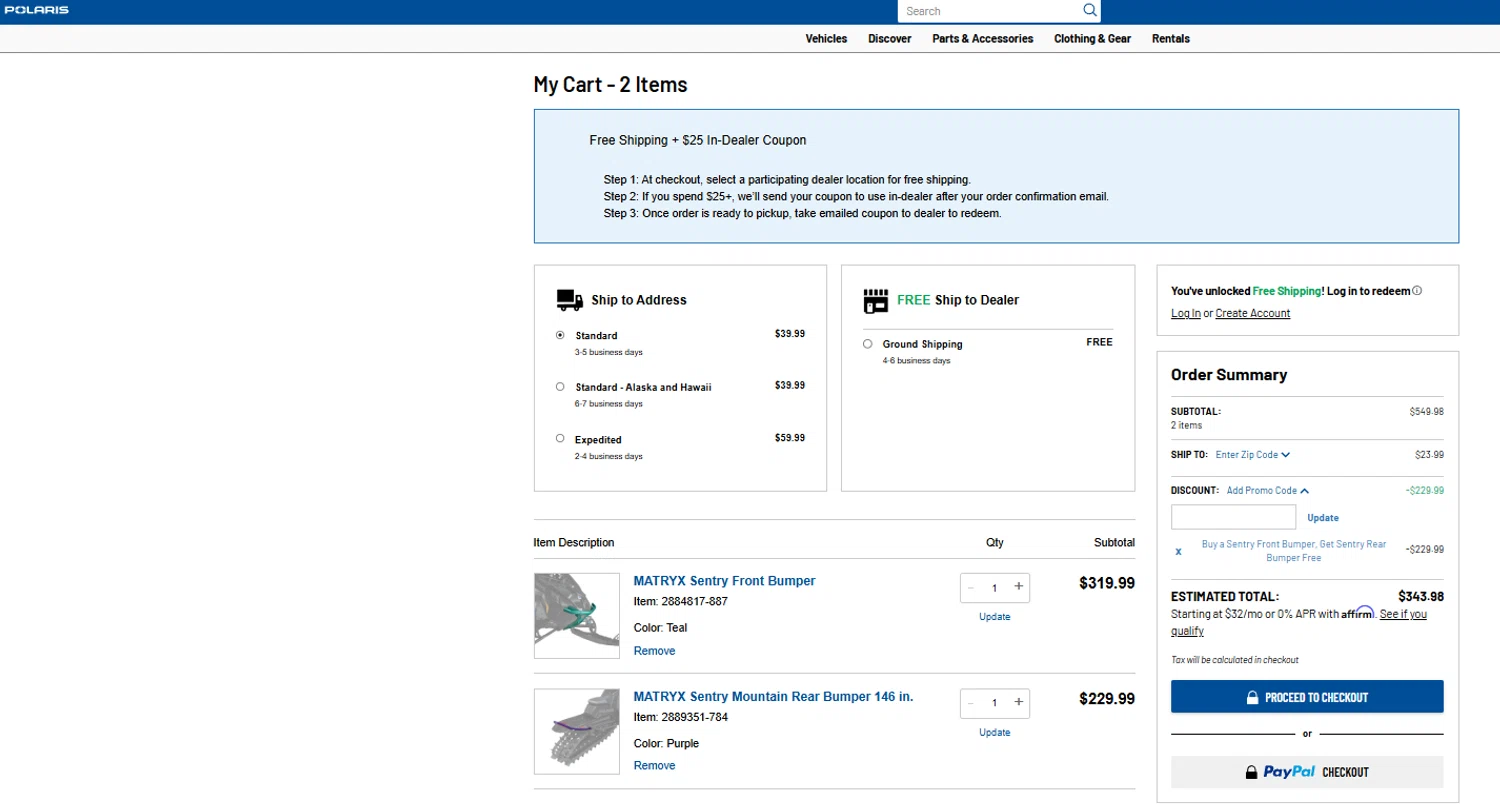Click PayPal Checkout button
This screenshot has height=809, width=1500.
pyautogui.click(x=1307, y=772)
